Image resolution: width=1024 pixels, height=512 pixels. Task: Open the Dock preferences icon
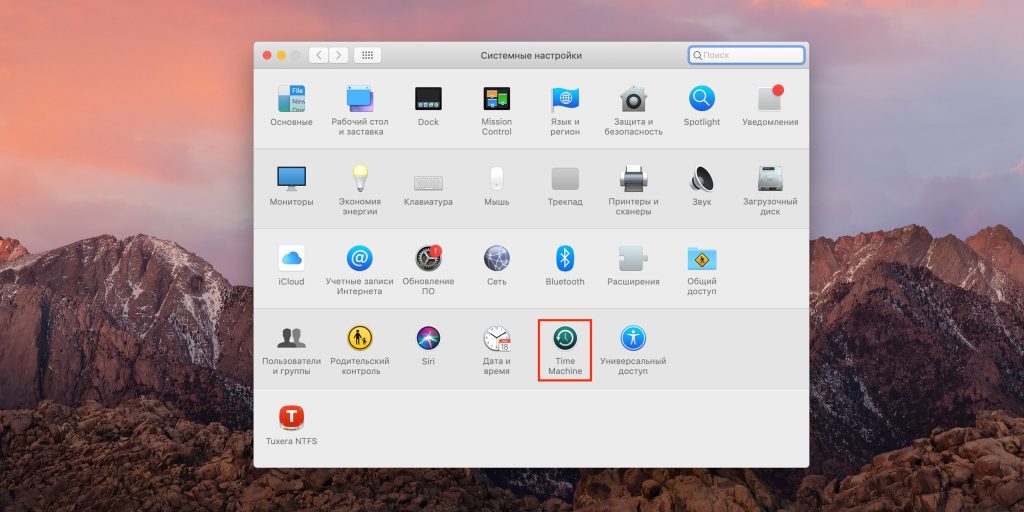(428, 99)
